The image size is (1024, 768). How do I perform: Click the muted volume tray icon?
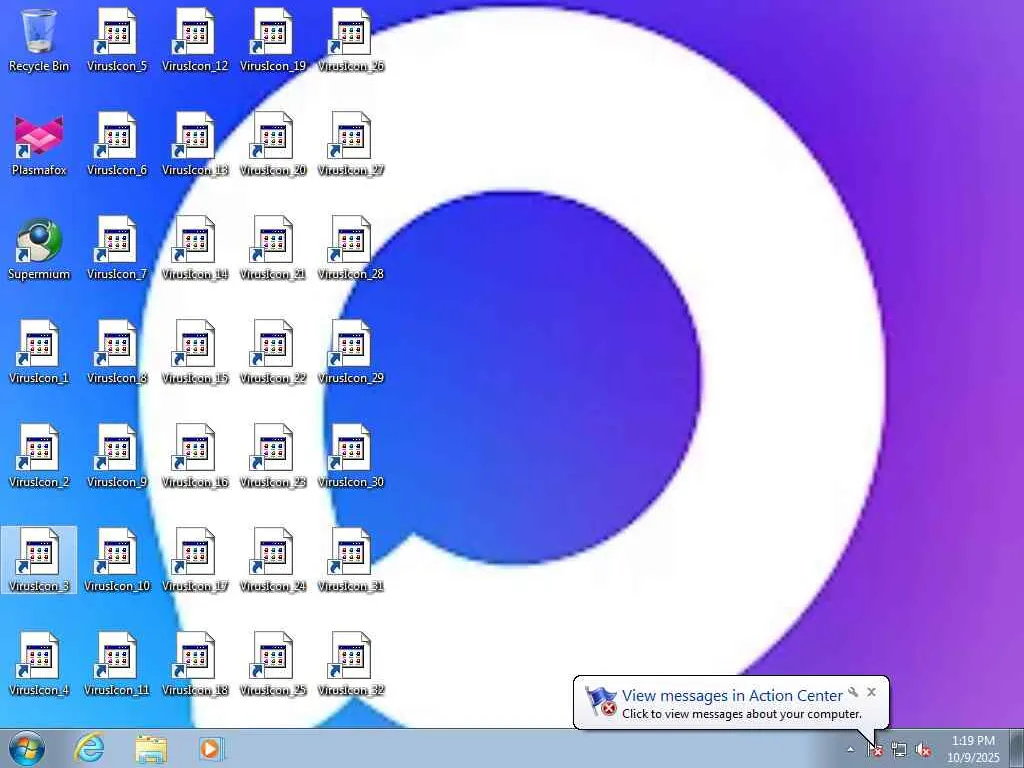pos(923,749)
